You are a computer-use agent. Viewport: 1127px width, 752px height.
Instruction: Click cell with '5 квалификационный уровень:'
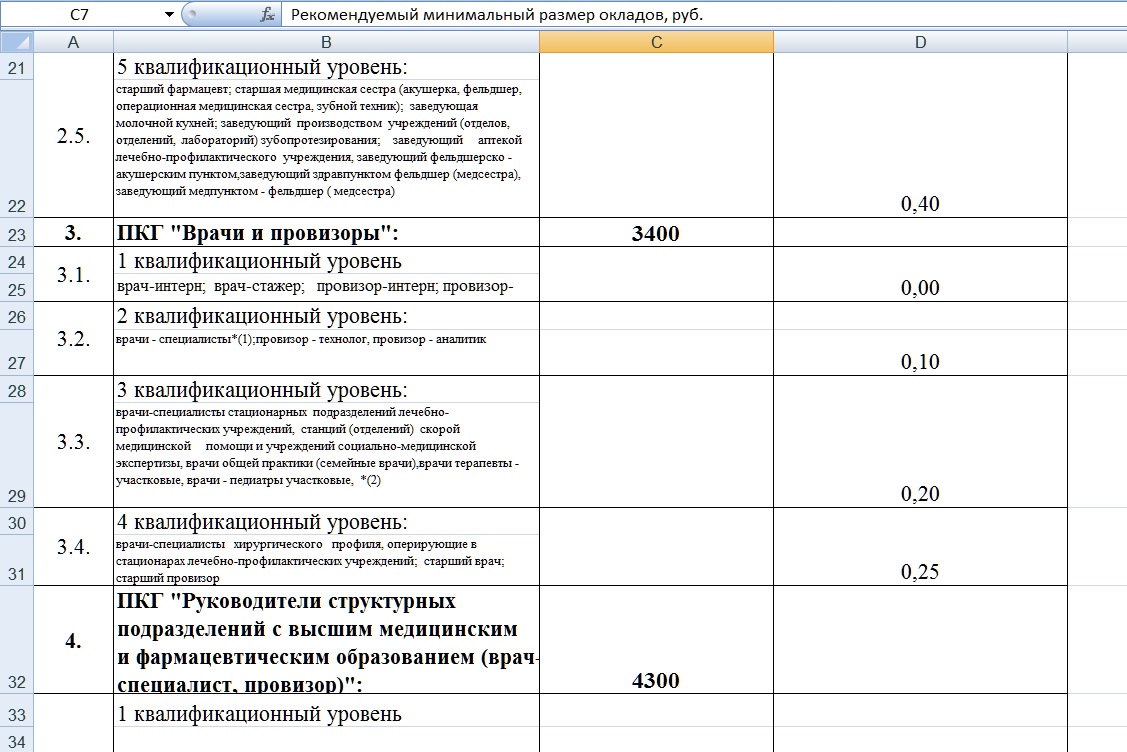(326, 67)
